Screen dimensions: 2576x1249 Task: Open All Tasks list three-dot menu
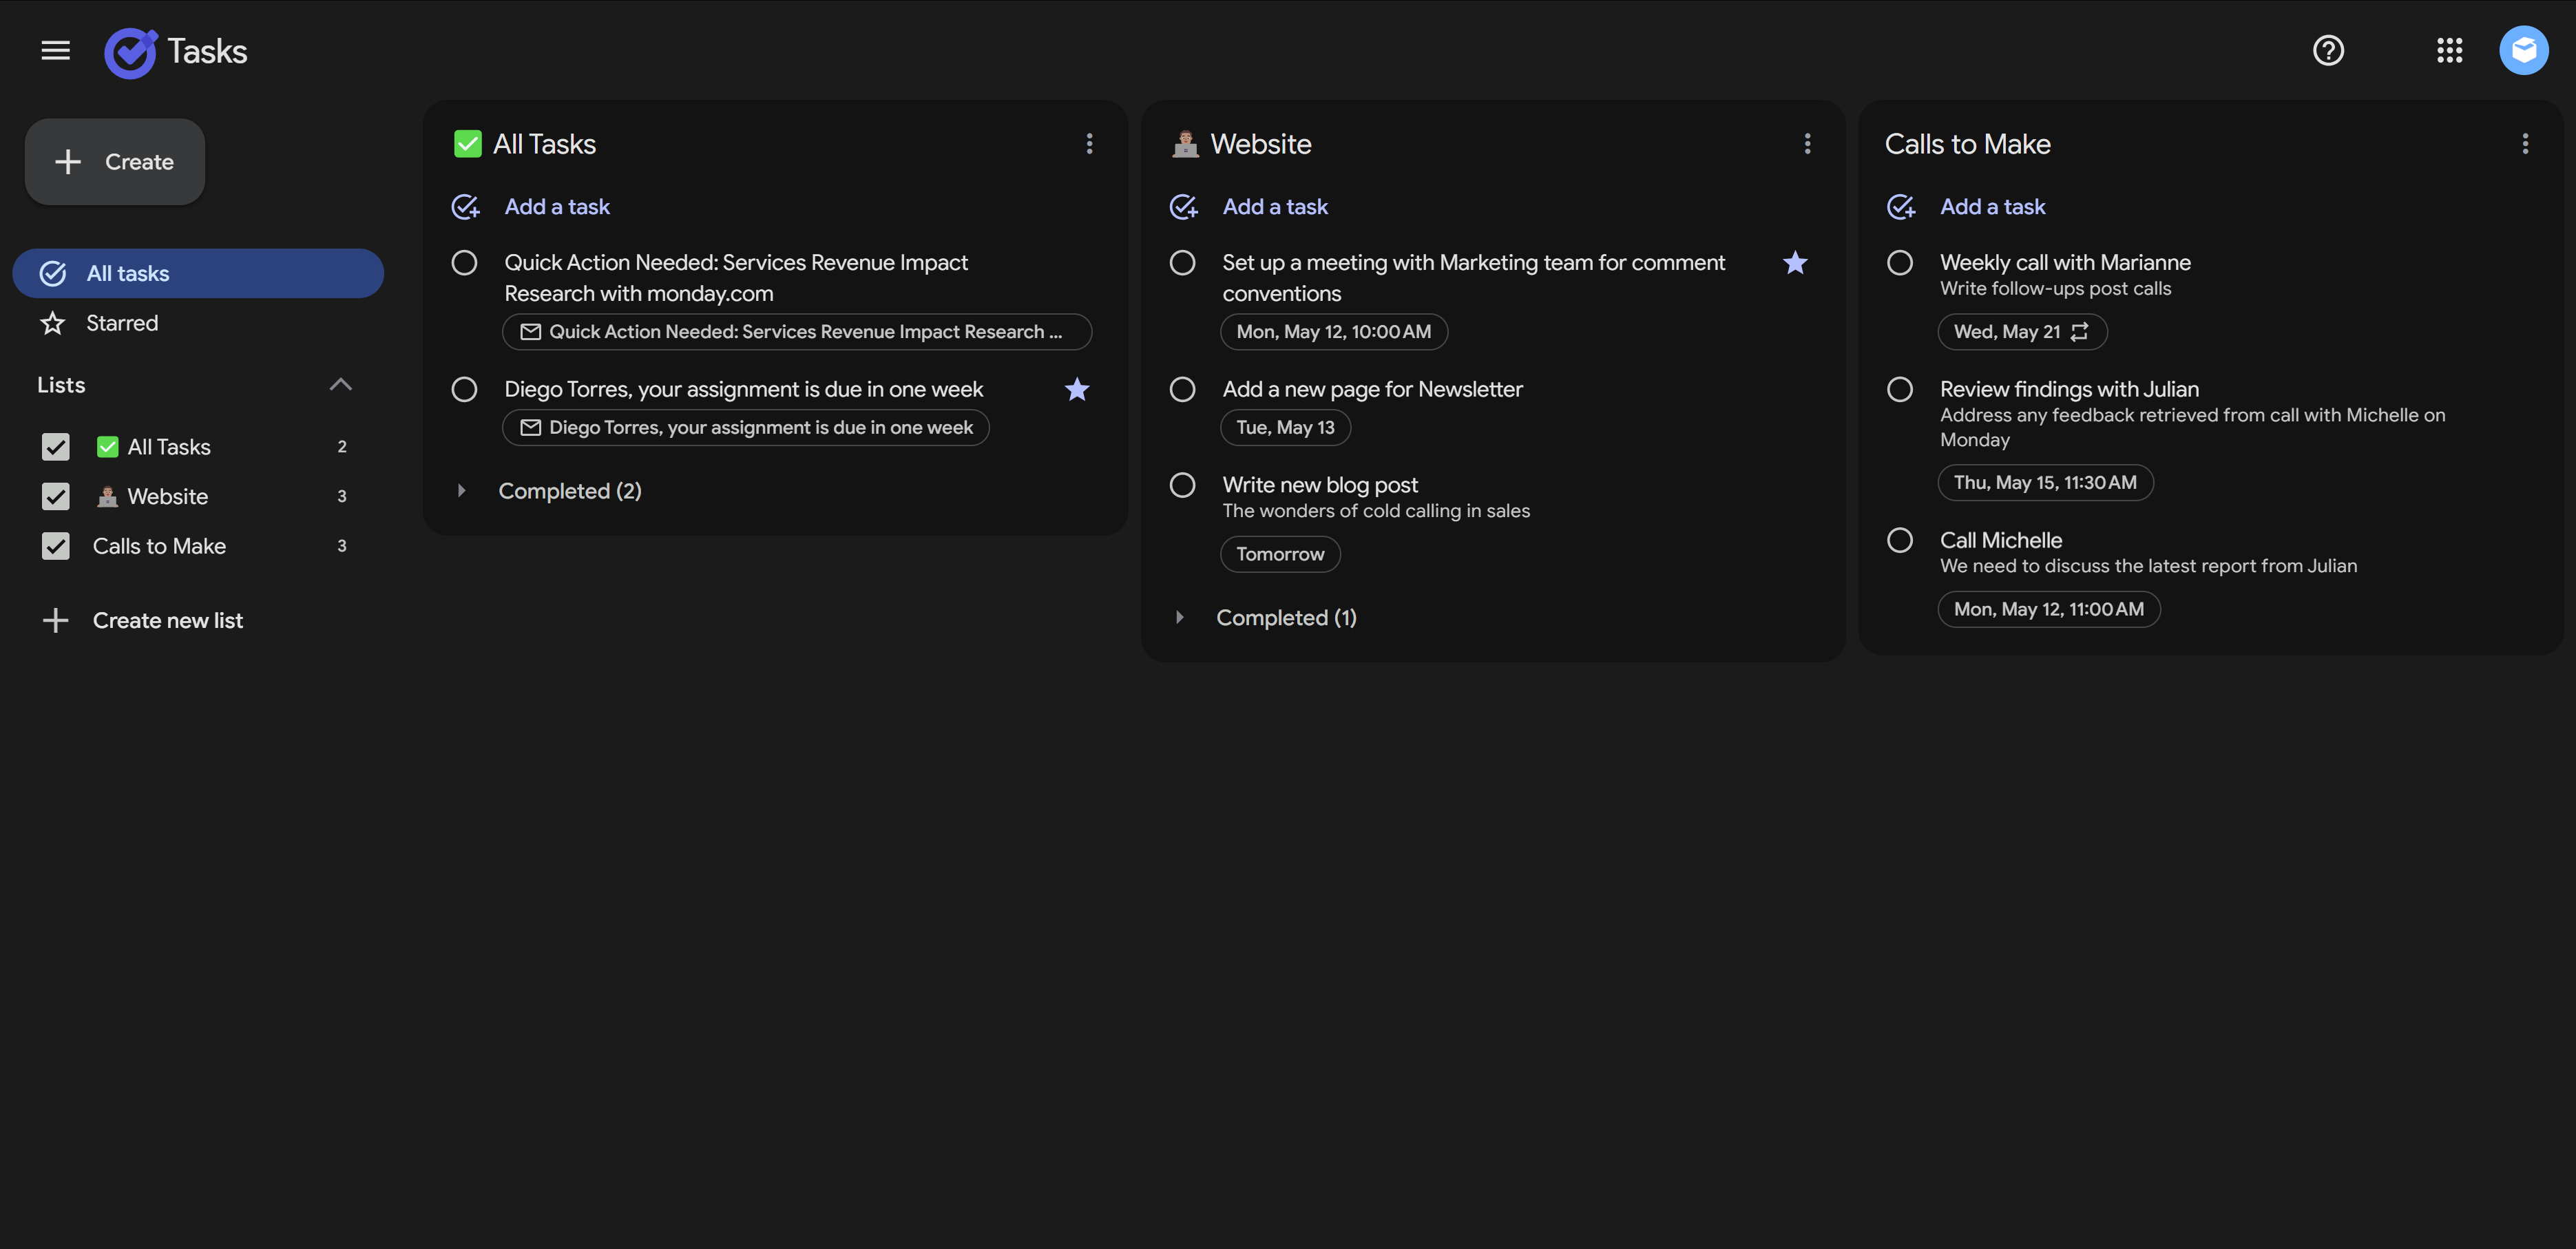click(x=1089, y=144)
